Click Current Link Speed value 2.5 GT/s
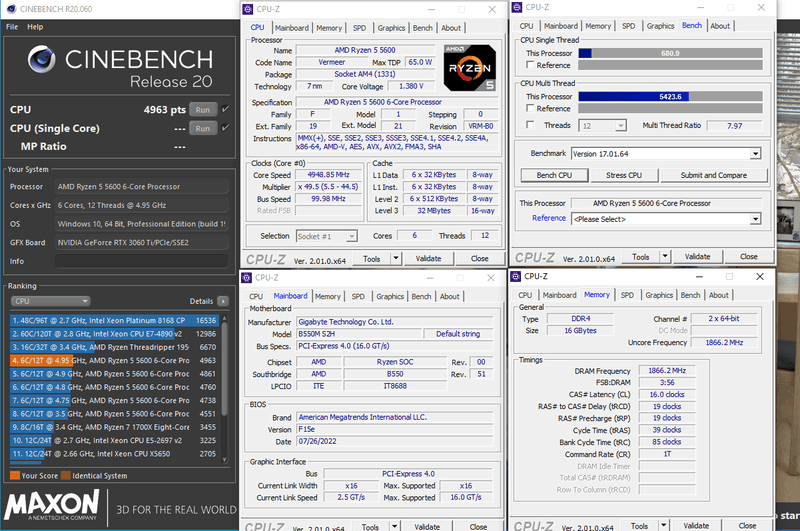The width and height of the screenshot is (800, 531). pos(351,497)
